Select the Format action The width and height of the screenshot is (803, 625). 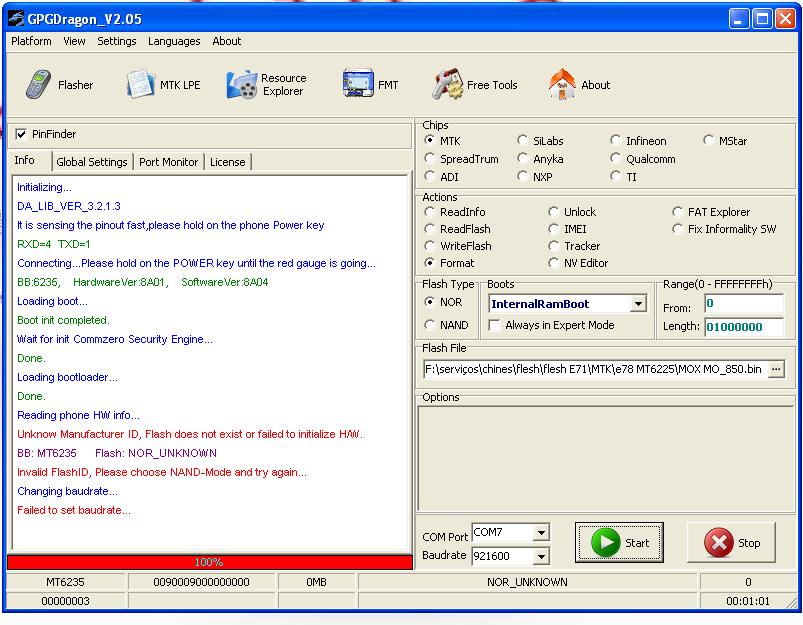pyautogui.click(x=430, y=263)
